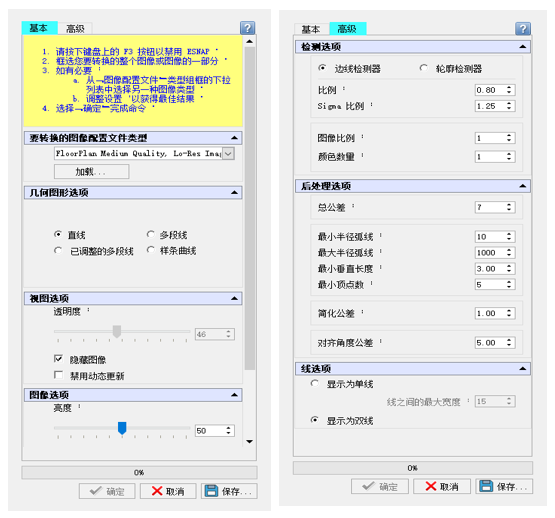
Task: Click 保存... in the right dialog
Action: (x=504, y=486)
